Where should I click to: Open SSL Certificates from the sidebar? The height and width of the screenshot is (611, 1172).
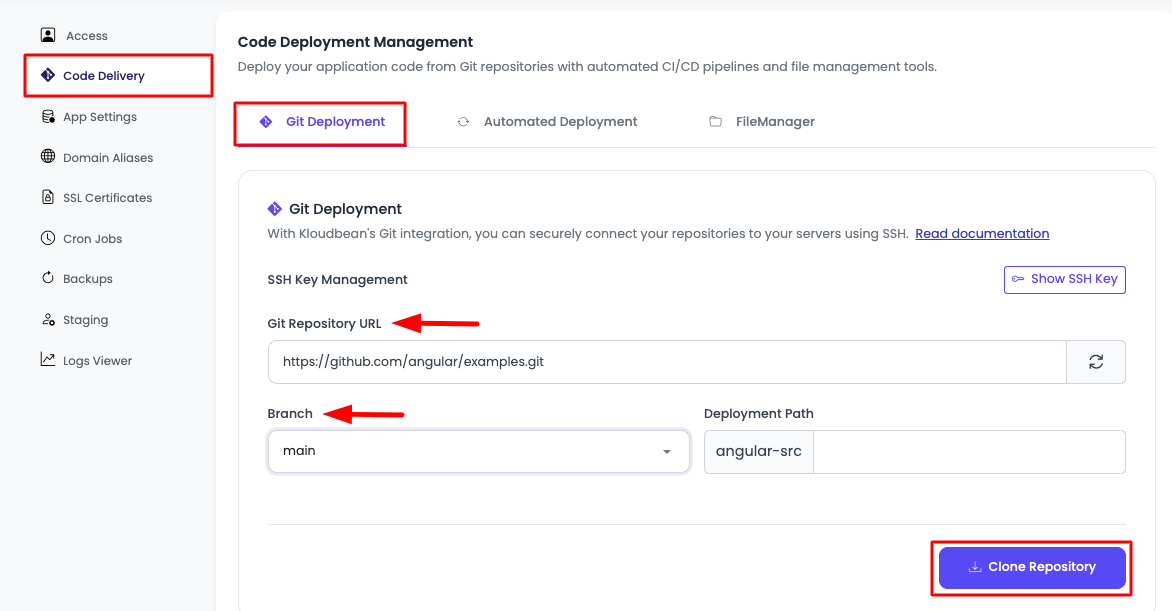[106, 197]
